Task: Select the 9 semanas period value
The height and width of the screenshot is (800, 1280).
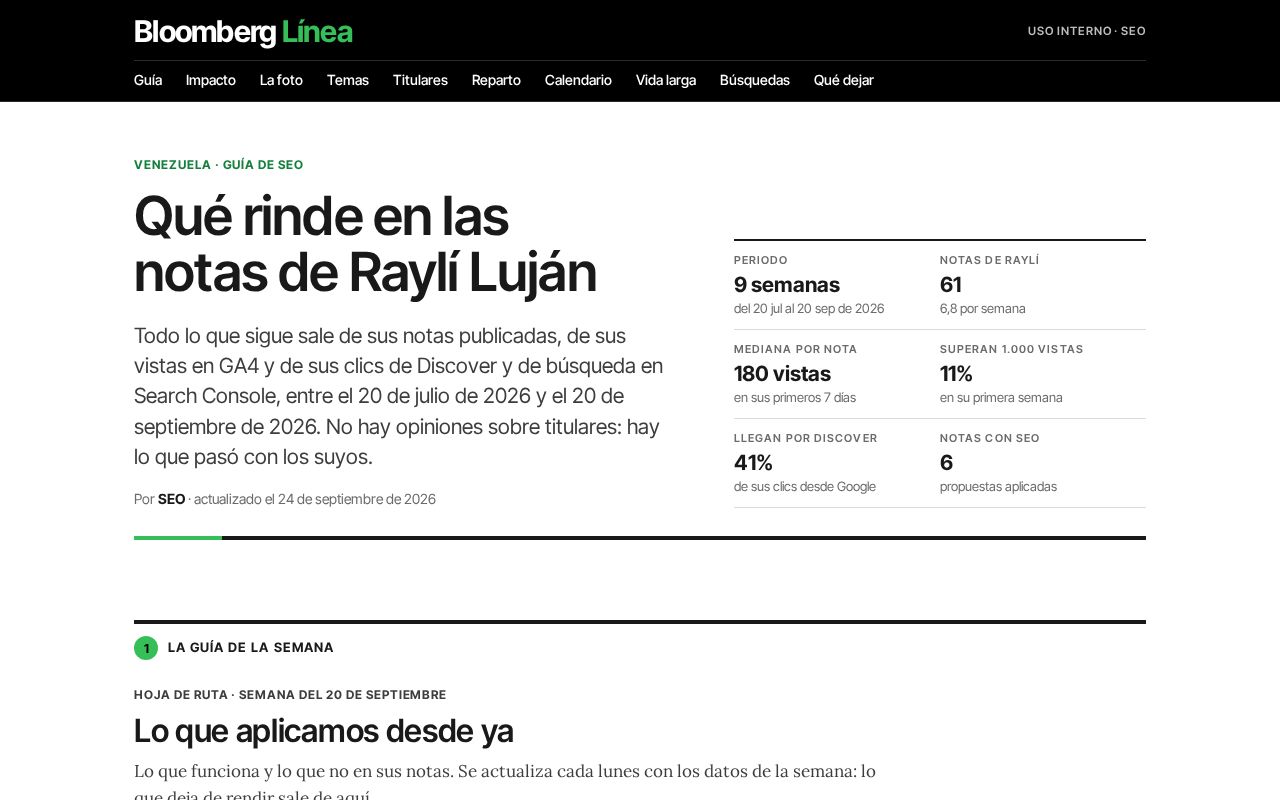Action: (787, 285)
